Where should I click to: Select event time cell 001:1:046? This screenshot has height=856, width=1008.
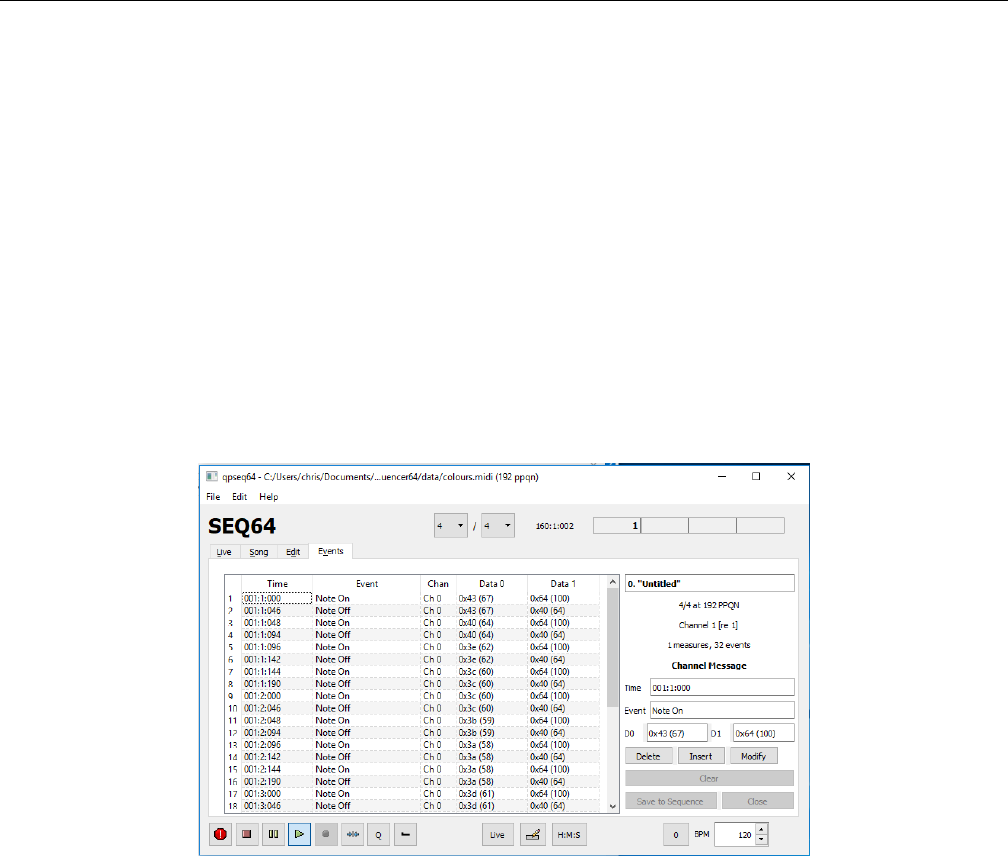pyautogui.click(x=277, y=611)
